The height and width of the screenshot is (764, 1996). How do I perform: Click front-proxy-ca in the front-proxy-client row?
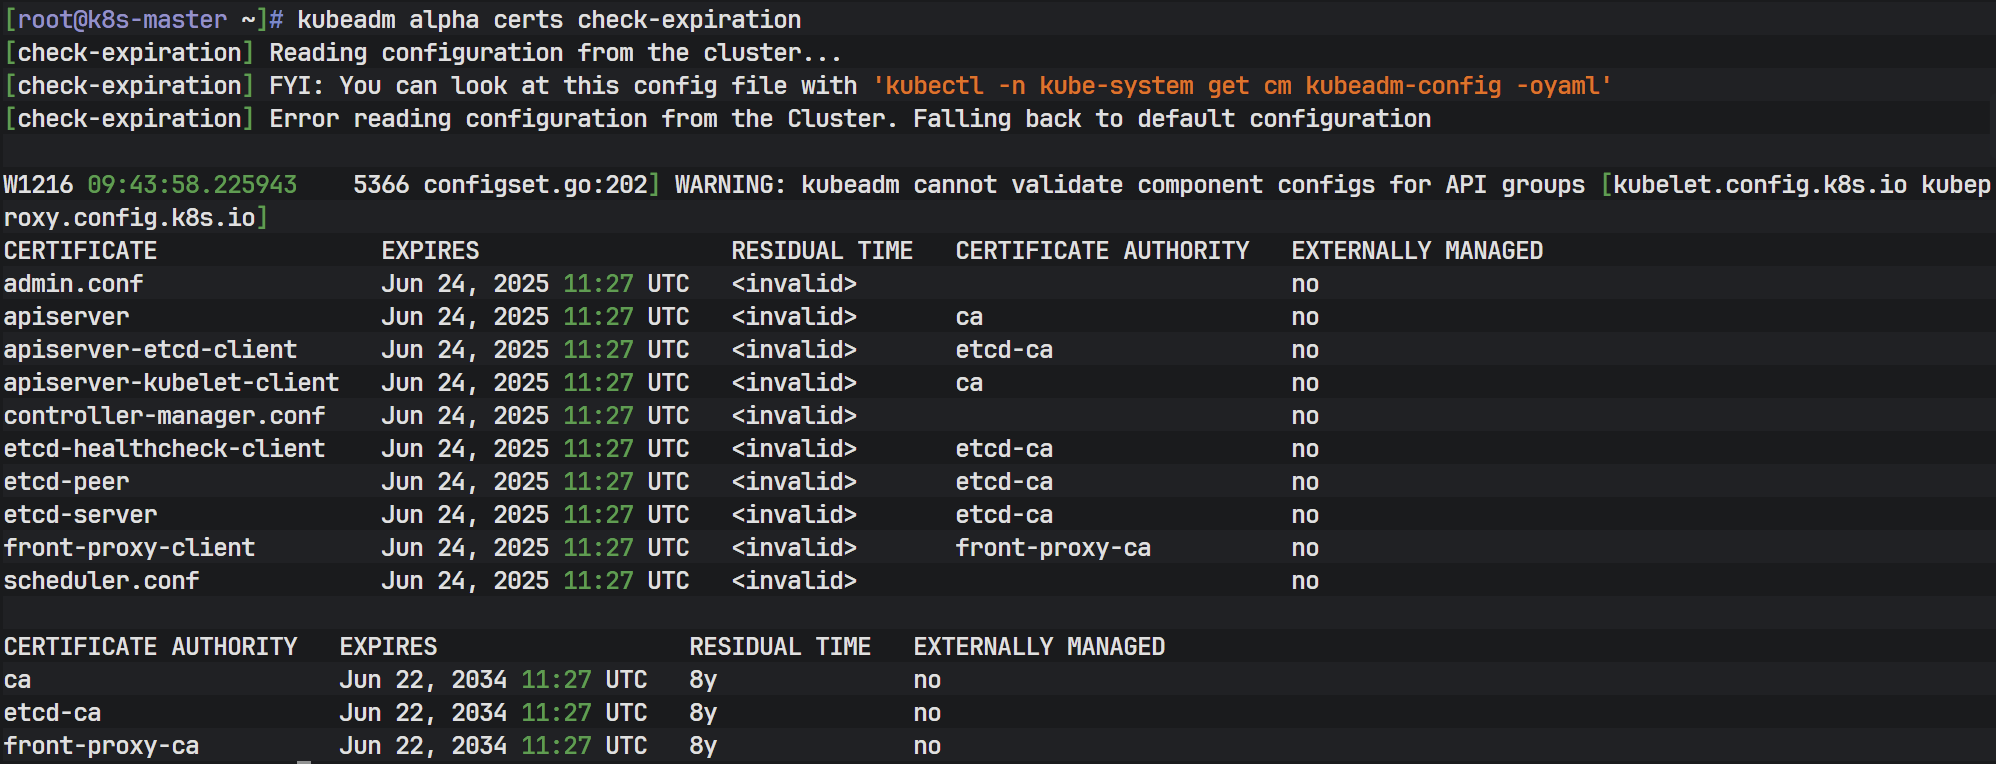[x=1053, y=548]
